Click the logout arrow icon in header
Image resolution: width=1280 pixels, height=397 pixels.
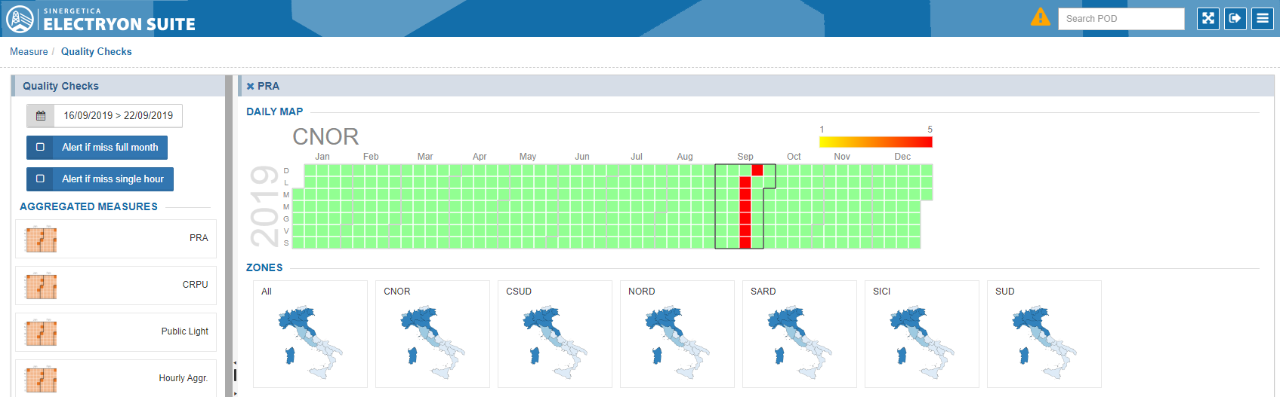(x=1235, y=18)
